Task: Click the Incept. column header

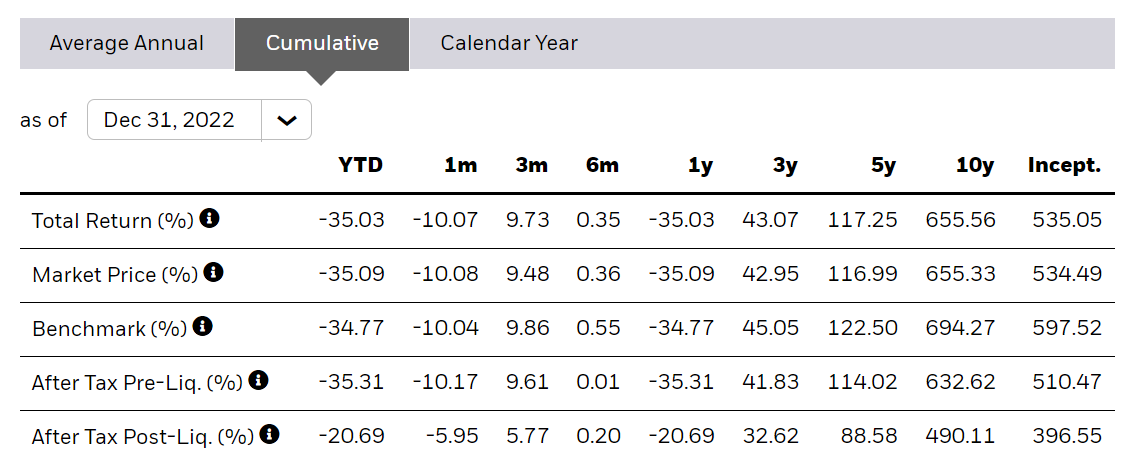Action: coord(1064,165)
